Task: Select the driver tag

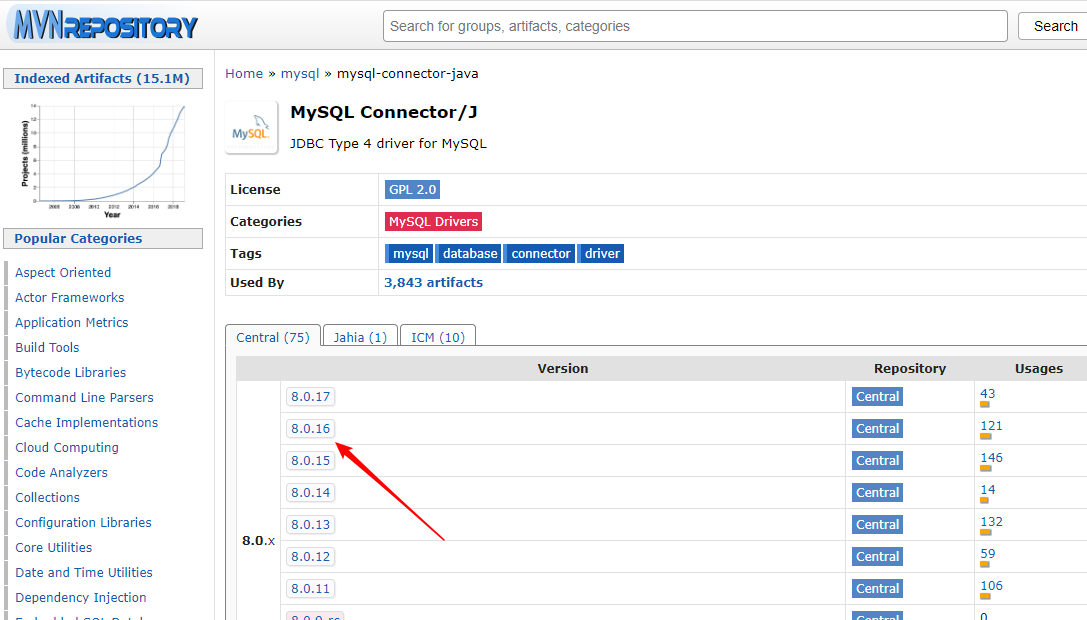Action: [x=601, y=253]
